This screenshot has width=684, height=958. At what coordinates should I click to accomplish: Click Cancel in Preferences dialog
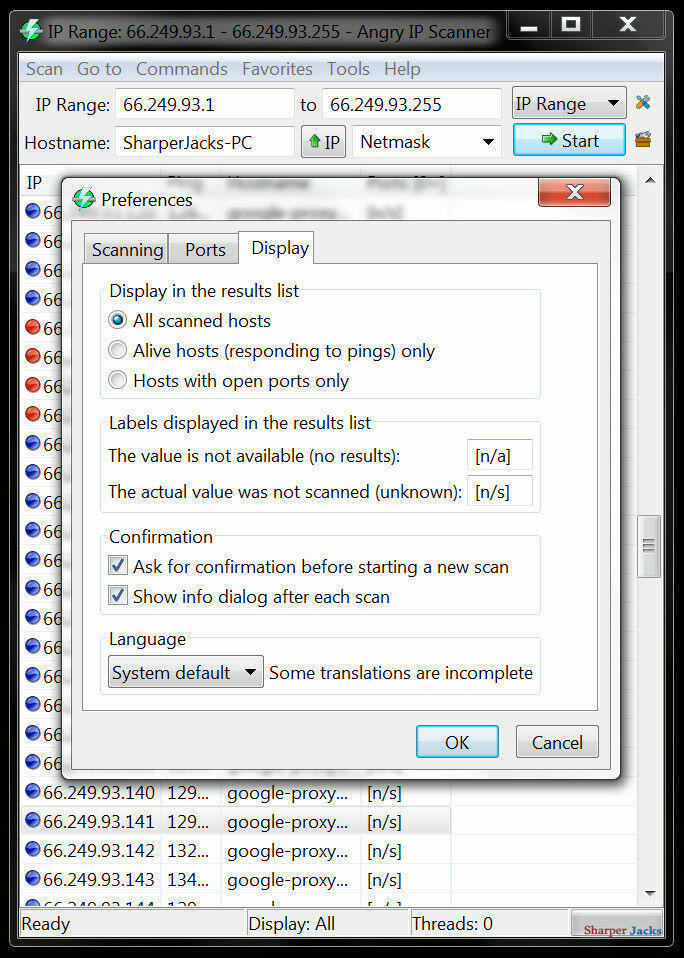(557, 742)
